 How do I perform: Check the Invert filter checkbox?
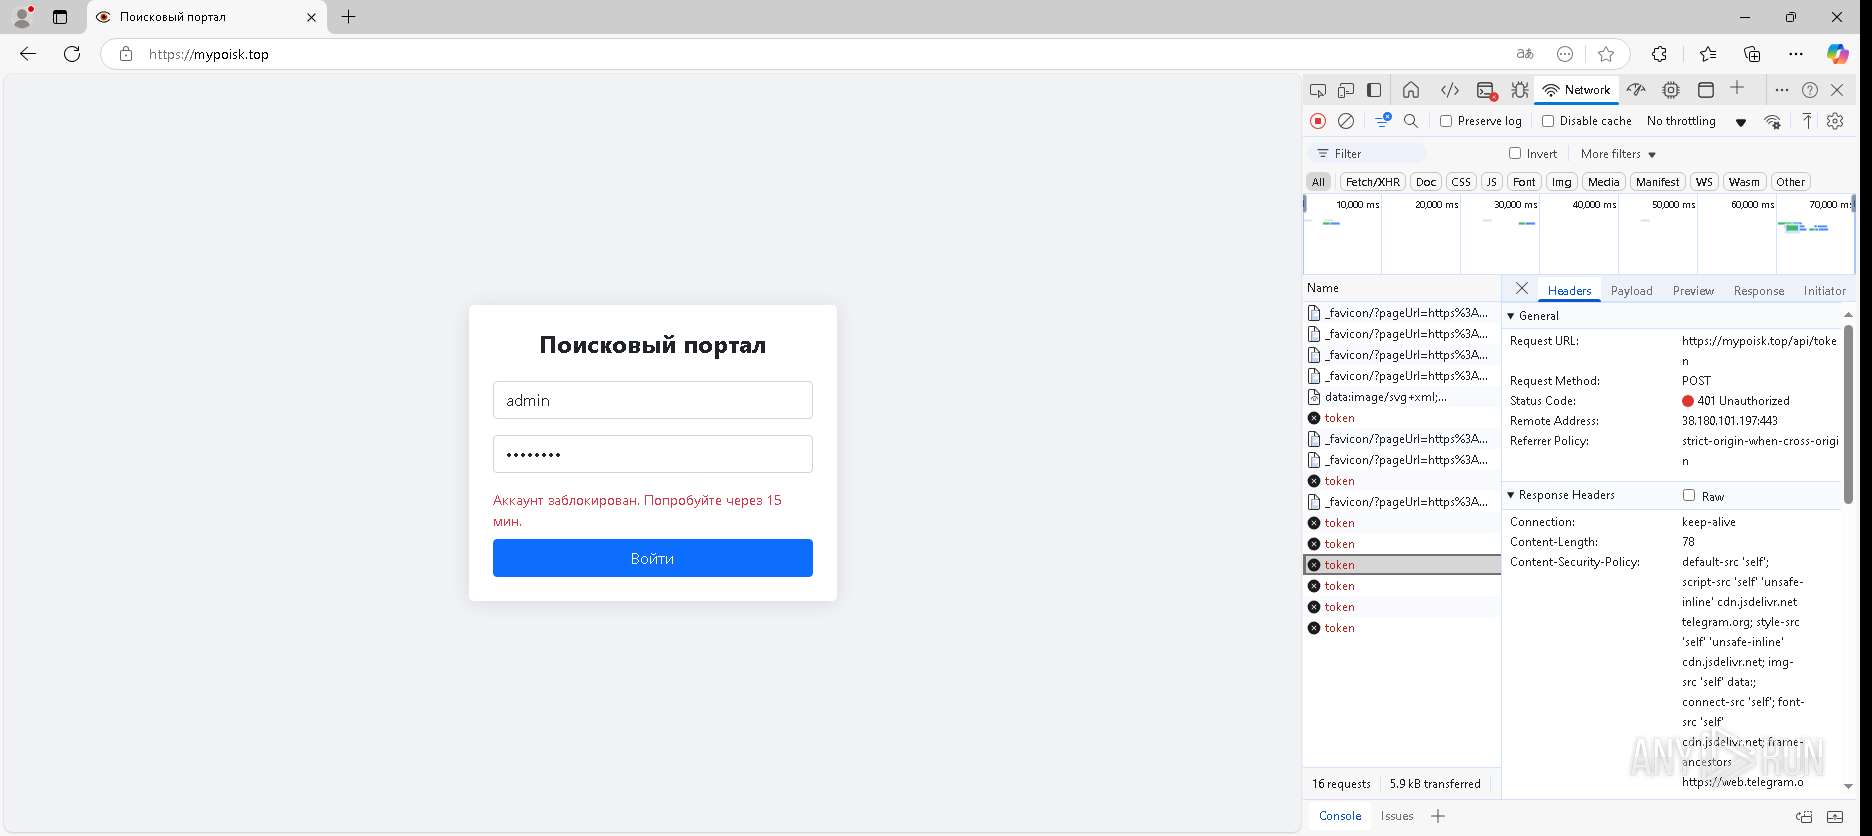[1515, 153]
